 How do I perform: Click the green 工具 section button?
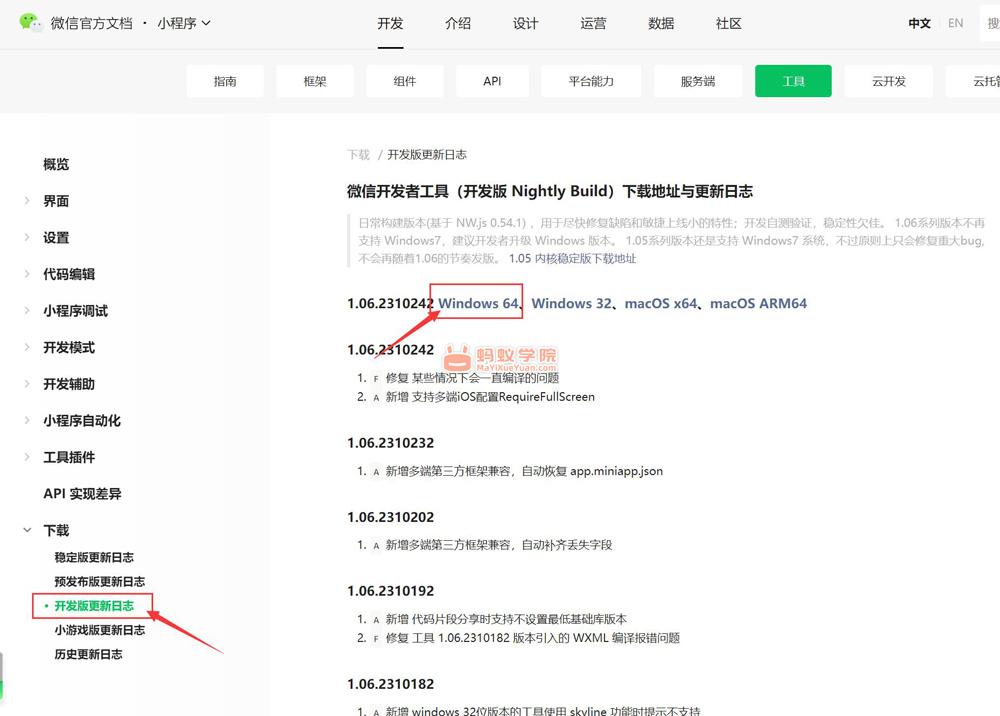tap(793, 81)
